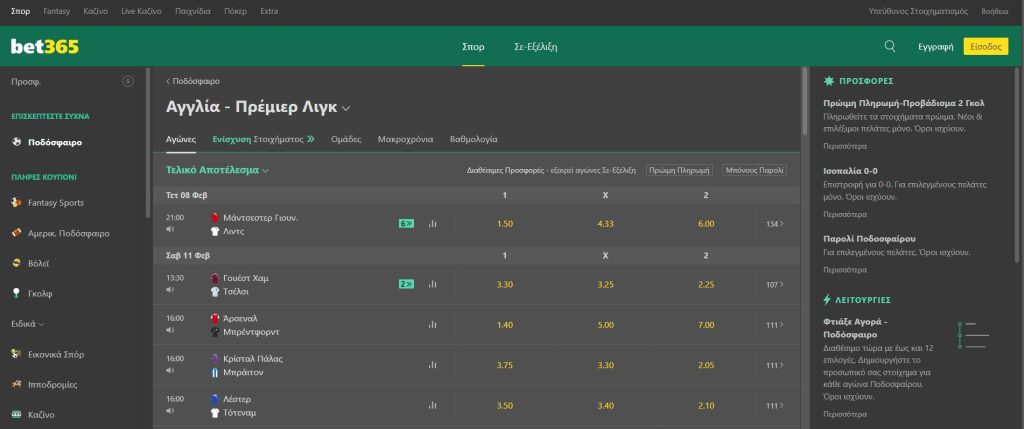Viewport: 1024px width, 429px height.
Task: Open Live Καζίνο in top menu
Action: click(x=141, y=11)
